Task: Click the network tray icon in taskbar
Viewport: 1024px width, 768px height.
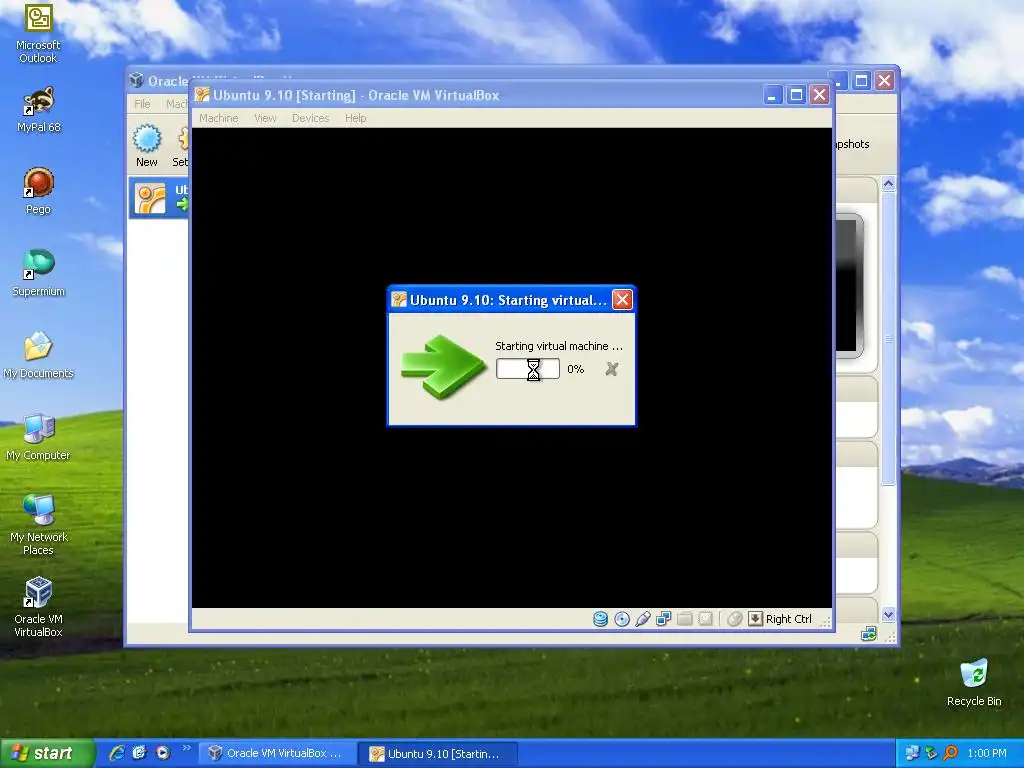Action: click(912, 753)
